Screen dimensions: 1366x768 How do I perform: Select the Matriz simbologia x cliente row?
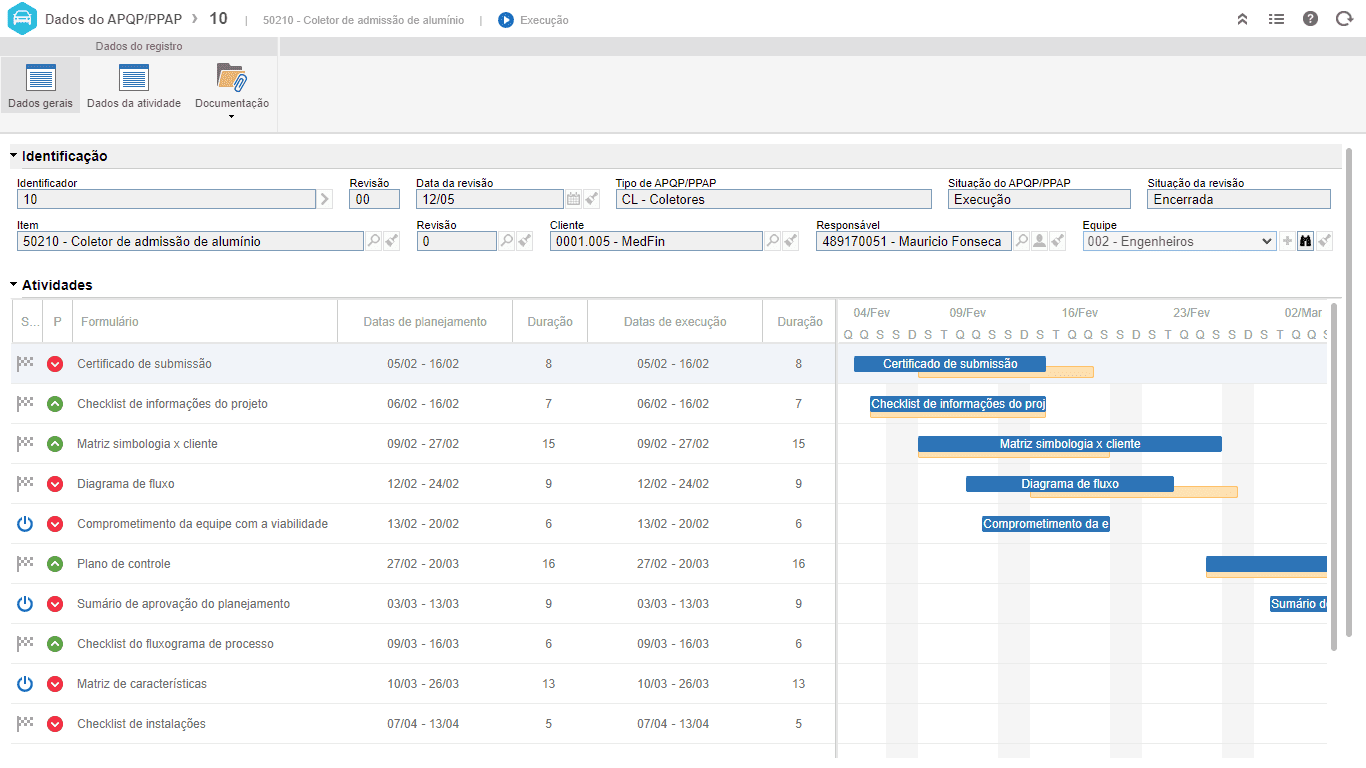tap(423, 444)
